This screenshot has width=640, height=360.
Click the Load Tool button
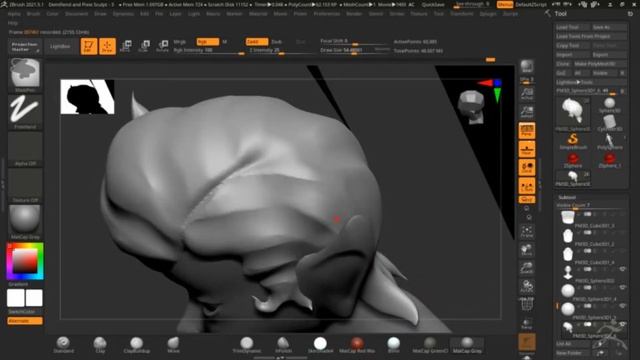tap(572, 27)
